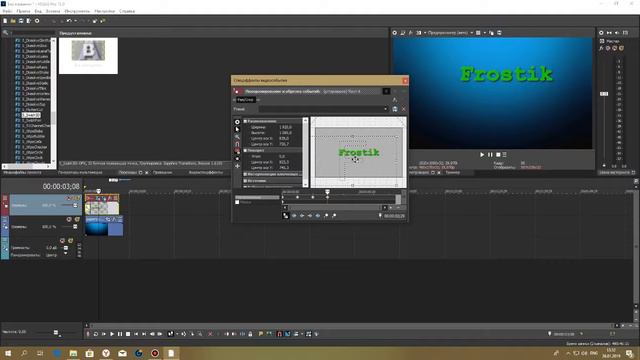This screenshot has height=360, width=640.
Task: Open the Справка menu
Action: coord(127,11)
